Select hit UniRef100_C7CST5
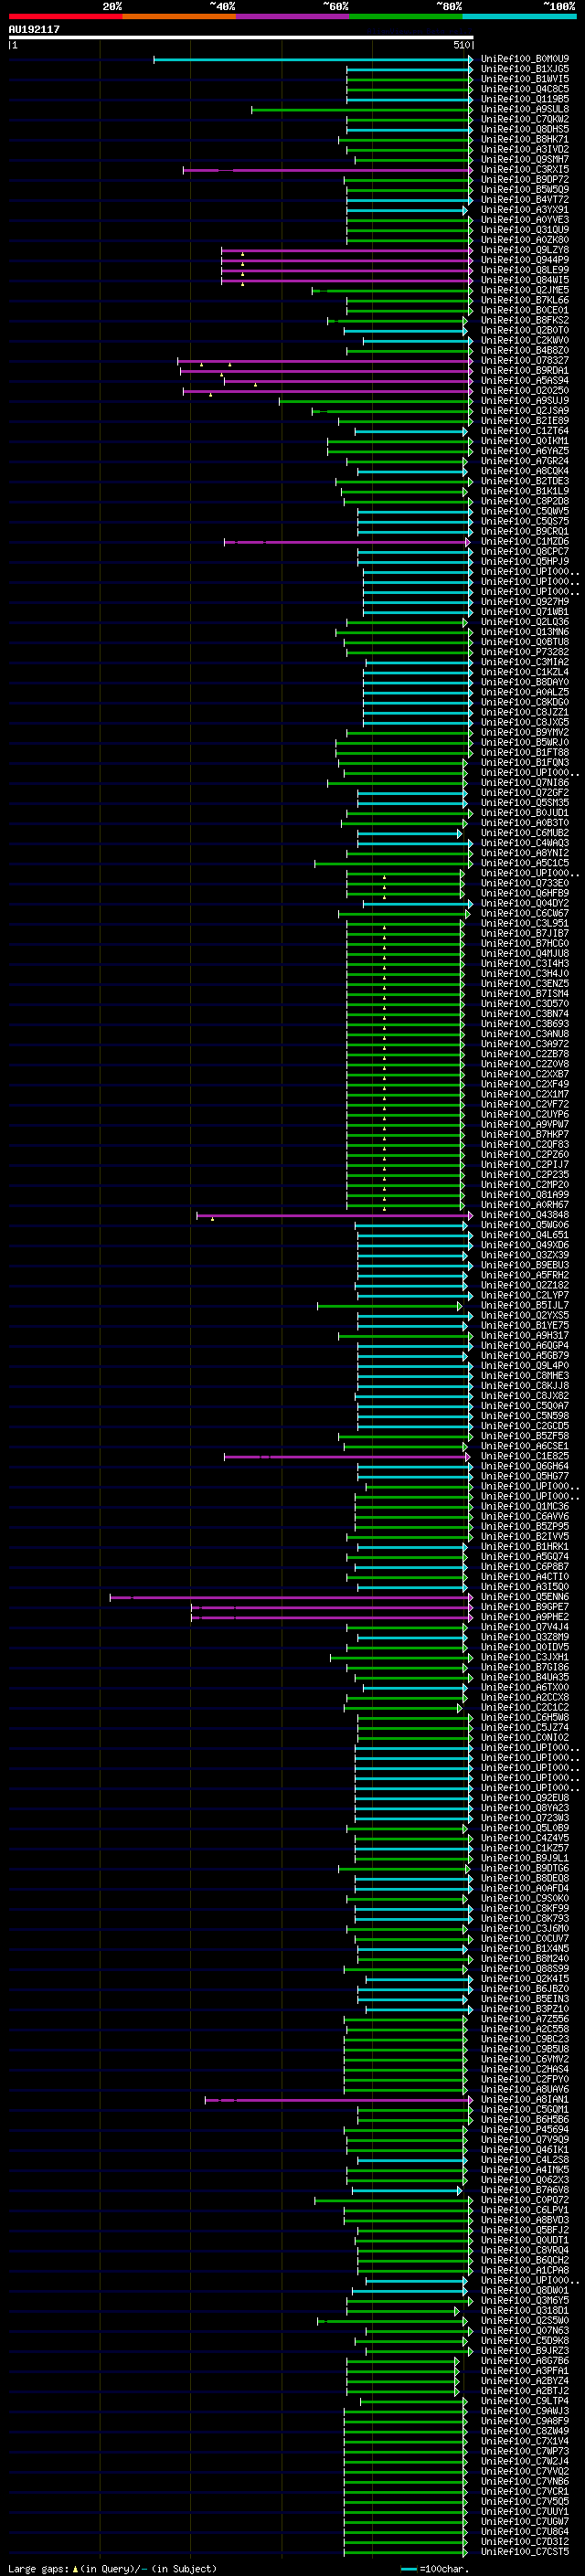 (525, 2551)
